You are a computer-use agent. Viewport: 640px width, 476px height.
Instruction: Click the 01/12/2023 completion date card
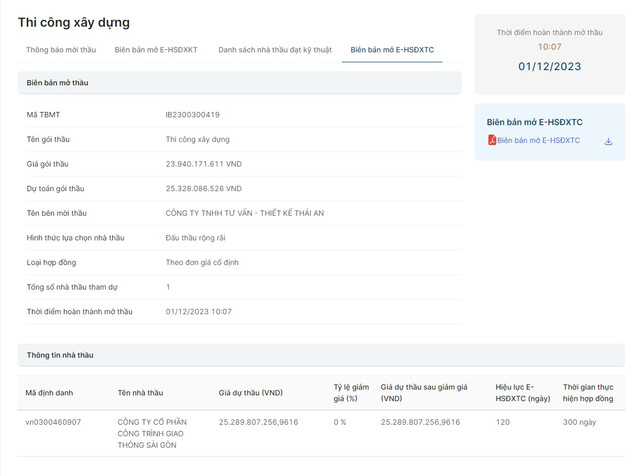pyautogui.click(x=549, y=67)
